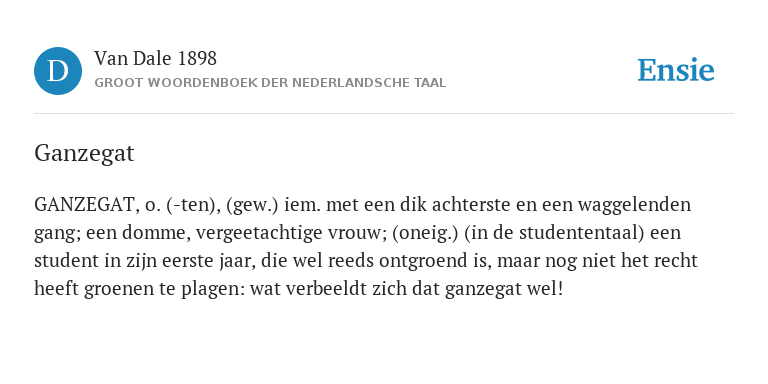This screenshot has width=768, height=384.
Task: Click the Ganzegat heading
Action: (x=84, y=153)
